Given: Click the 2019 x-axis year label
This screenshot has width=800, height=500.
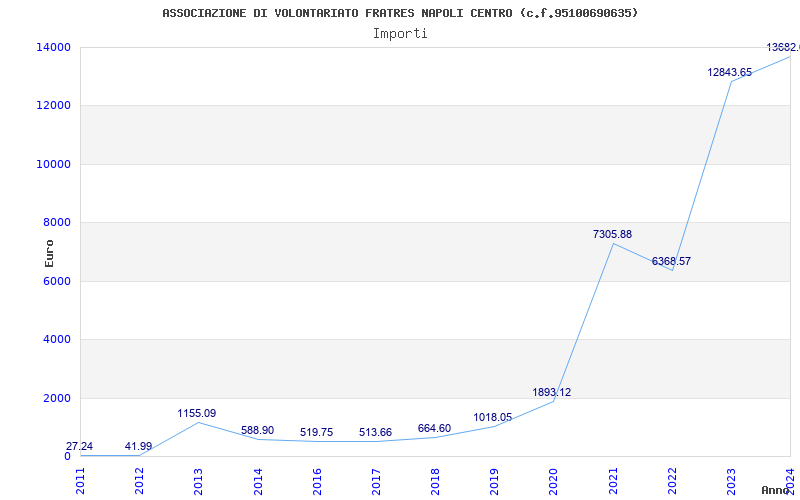Looking at the screenshot, I should (494, 481).
